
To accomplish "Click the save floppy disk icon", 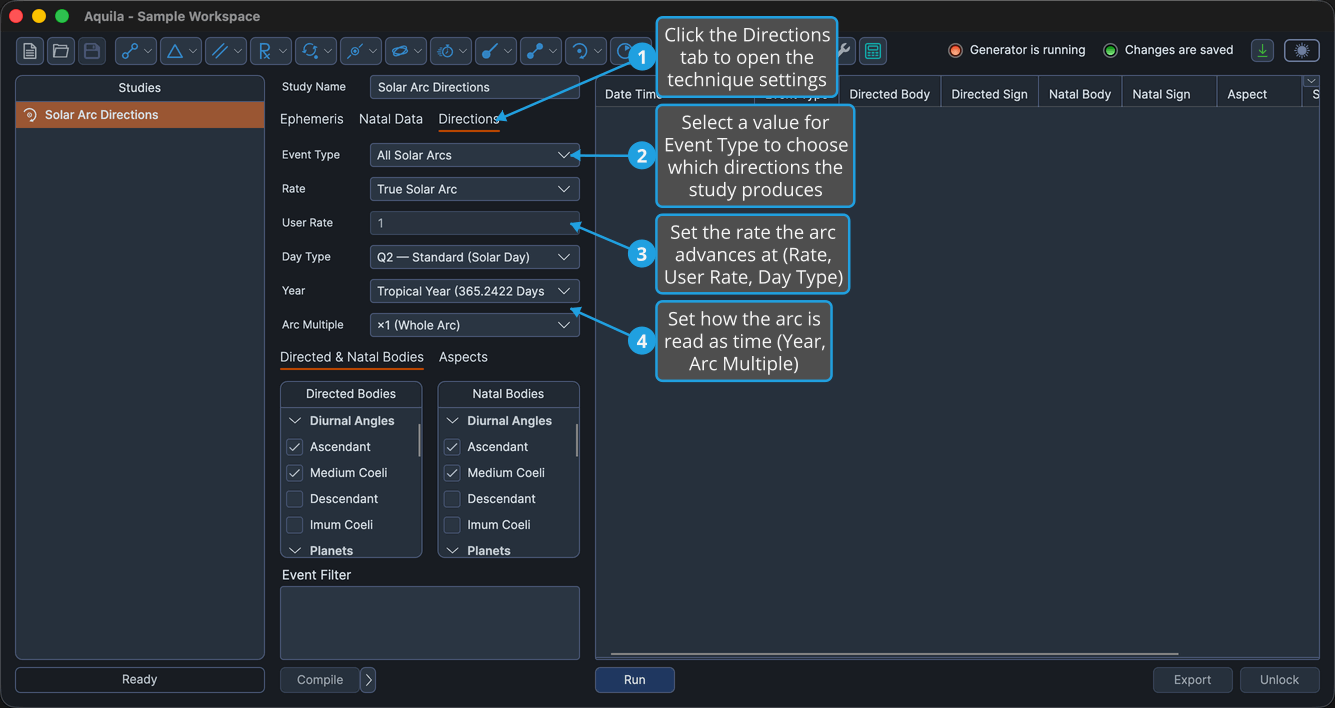I will pyautogui.click(x=92, y=51).
